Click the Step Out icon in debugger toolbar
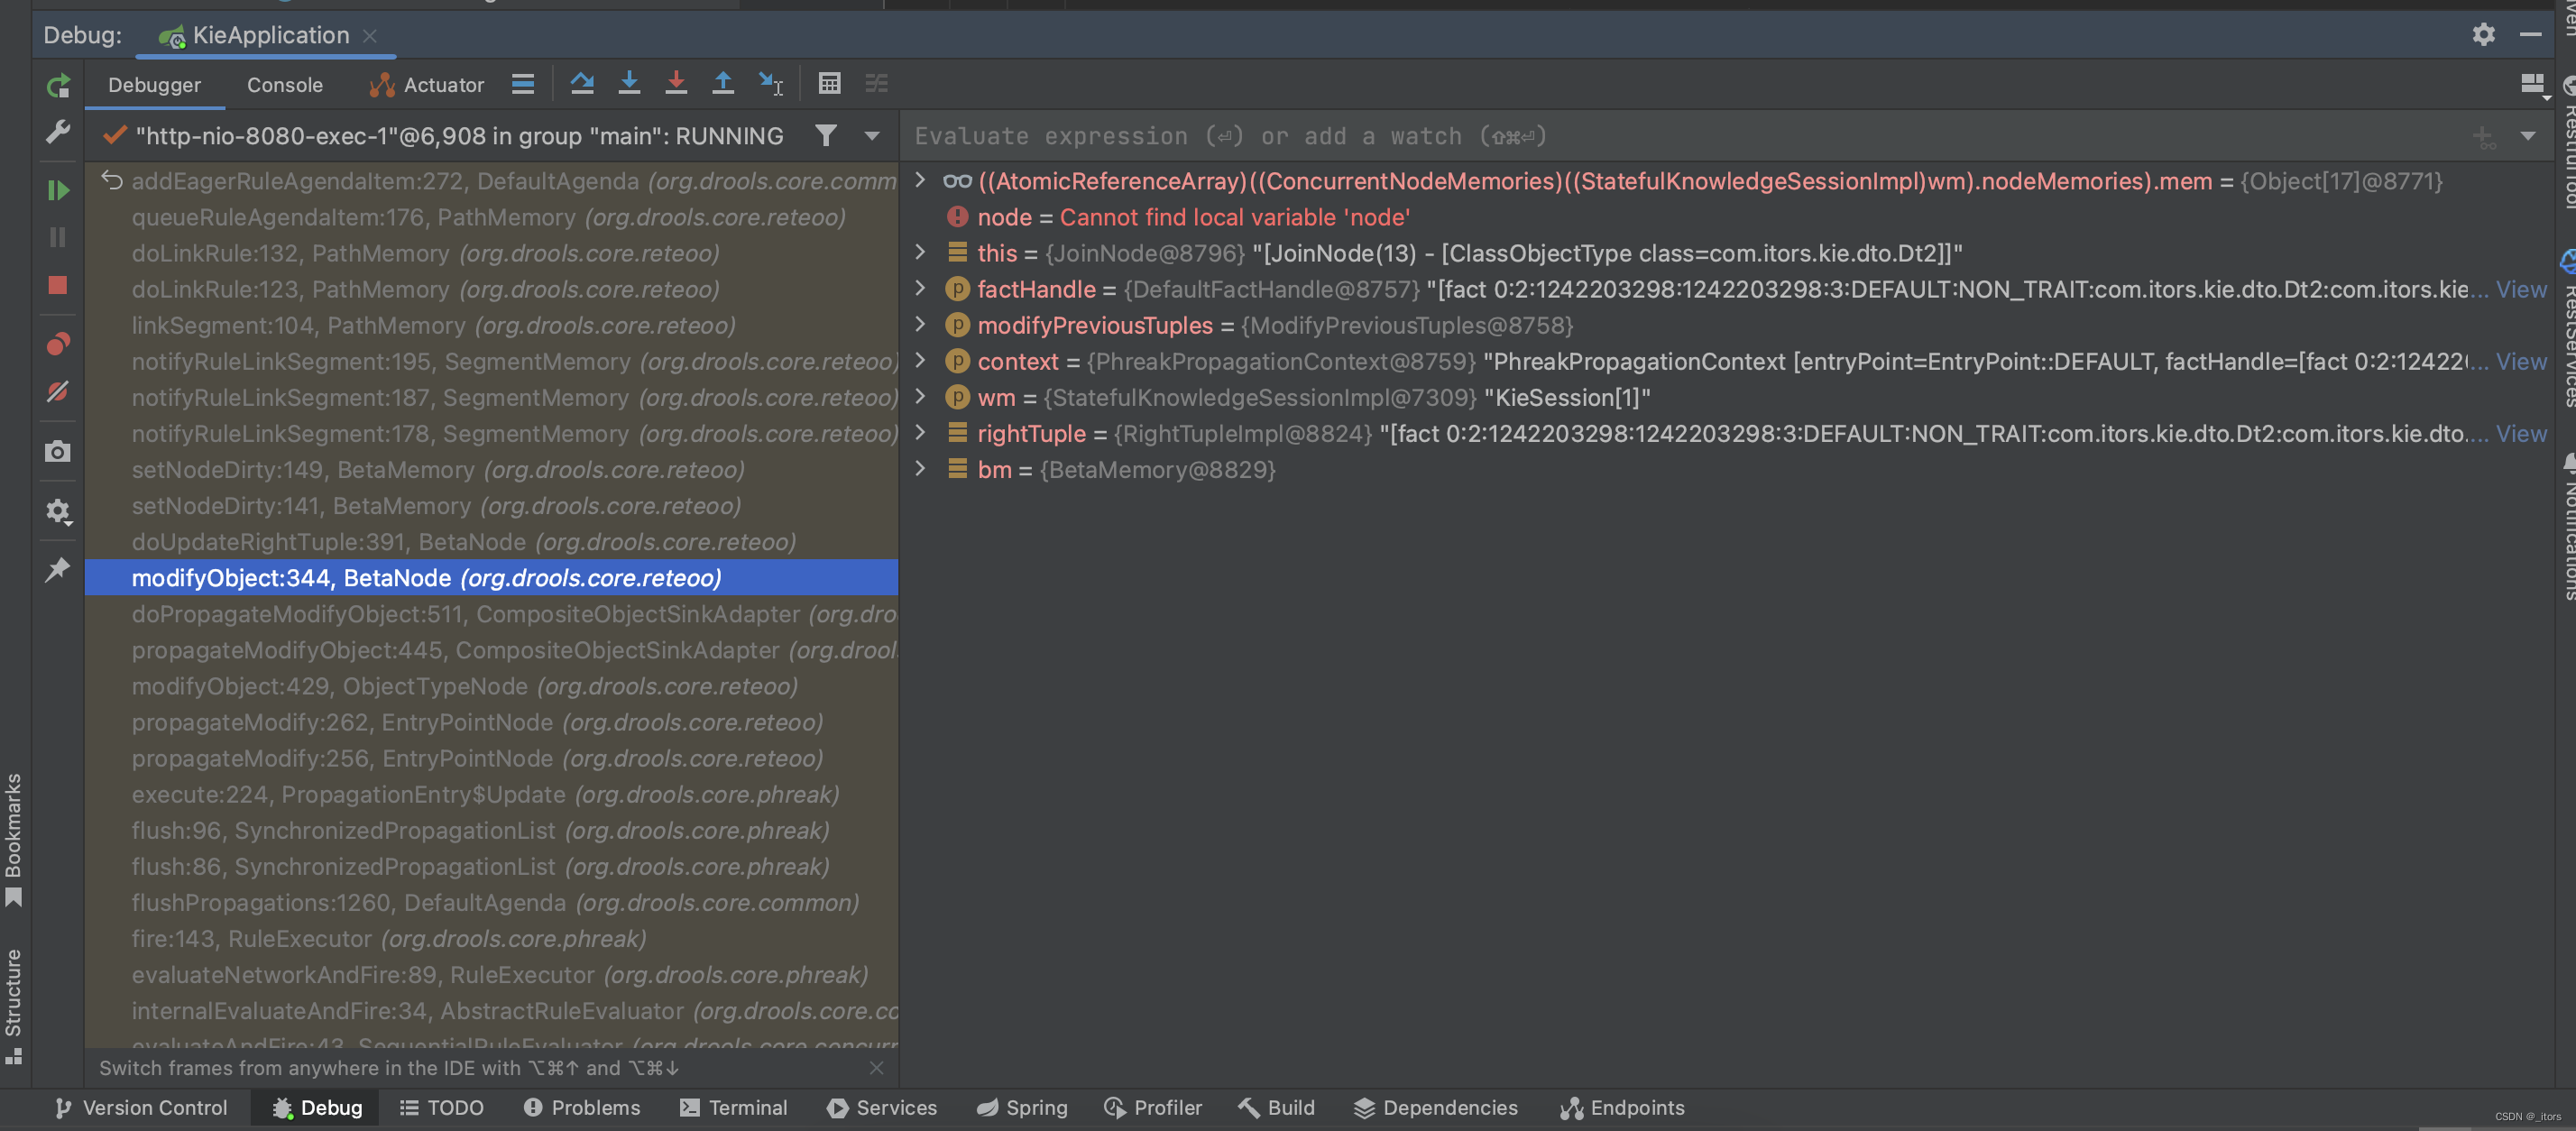Screen dimensions: 2576x1131 click(x=720, y=86)
